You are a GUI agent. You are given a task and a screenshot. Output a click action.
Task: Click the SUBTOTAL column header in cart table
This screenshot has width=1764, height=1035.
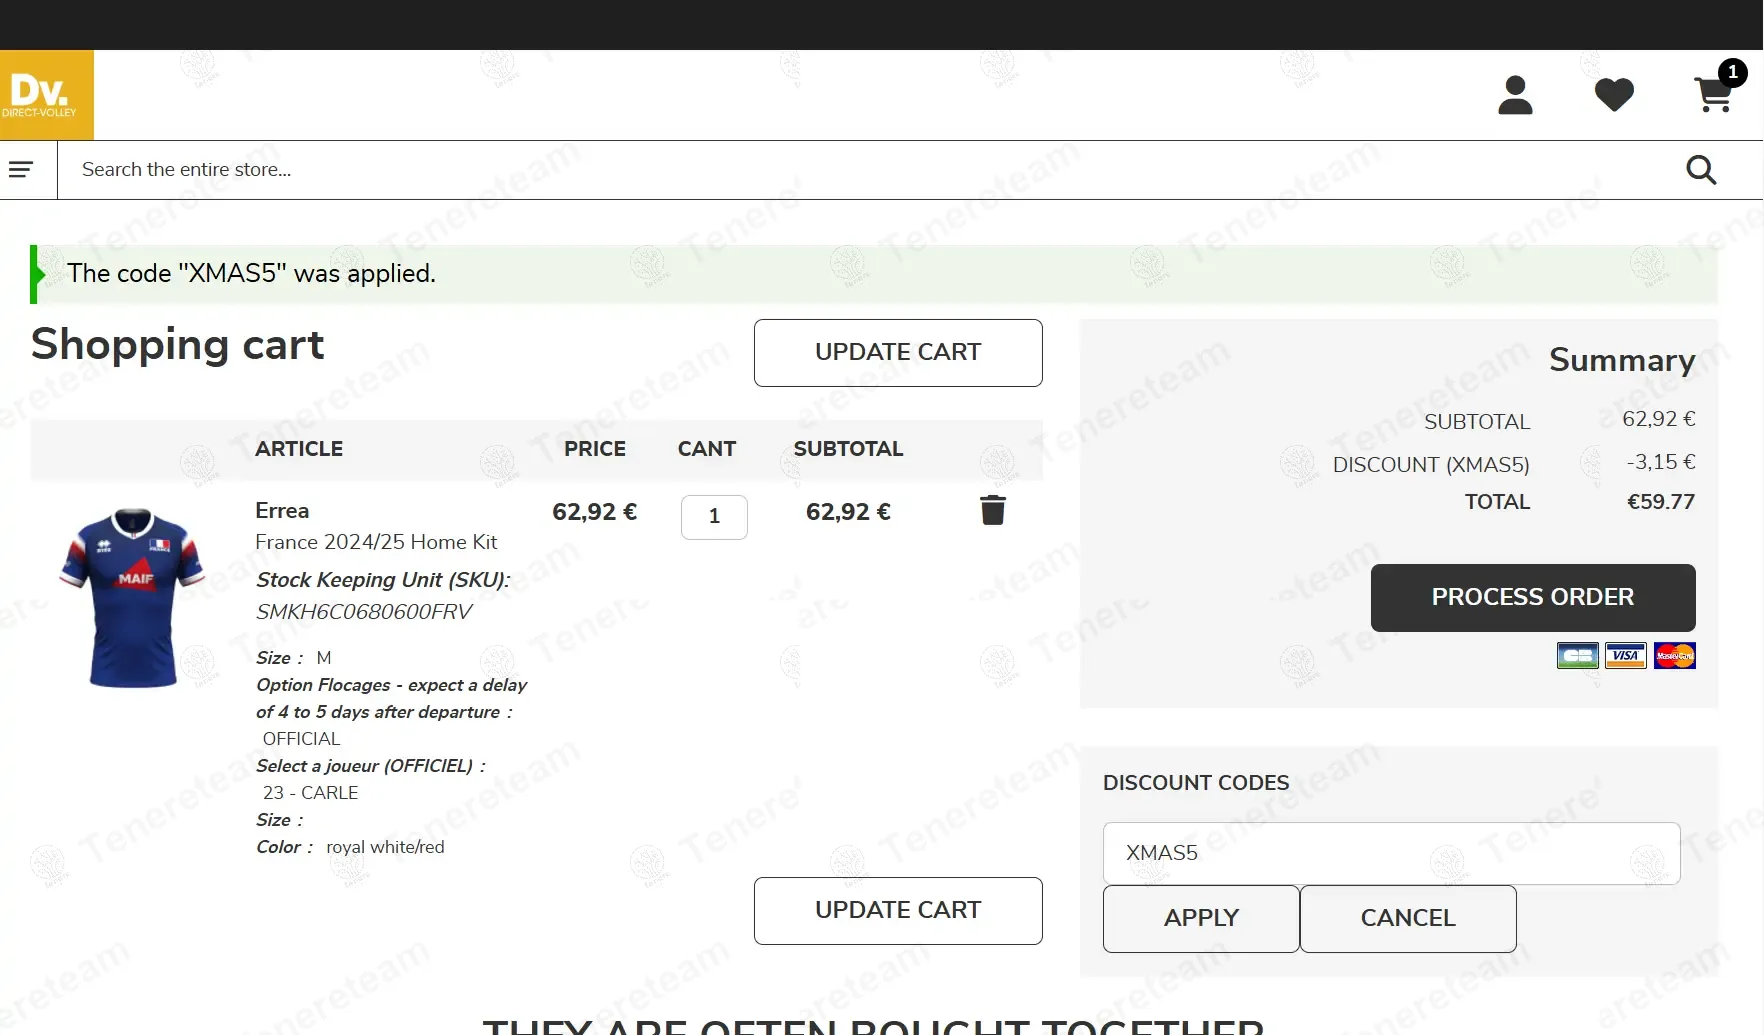848,449
